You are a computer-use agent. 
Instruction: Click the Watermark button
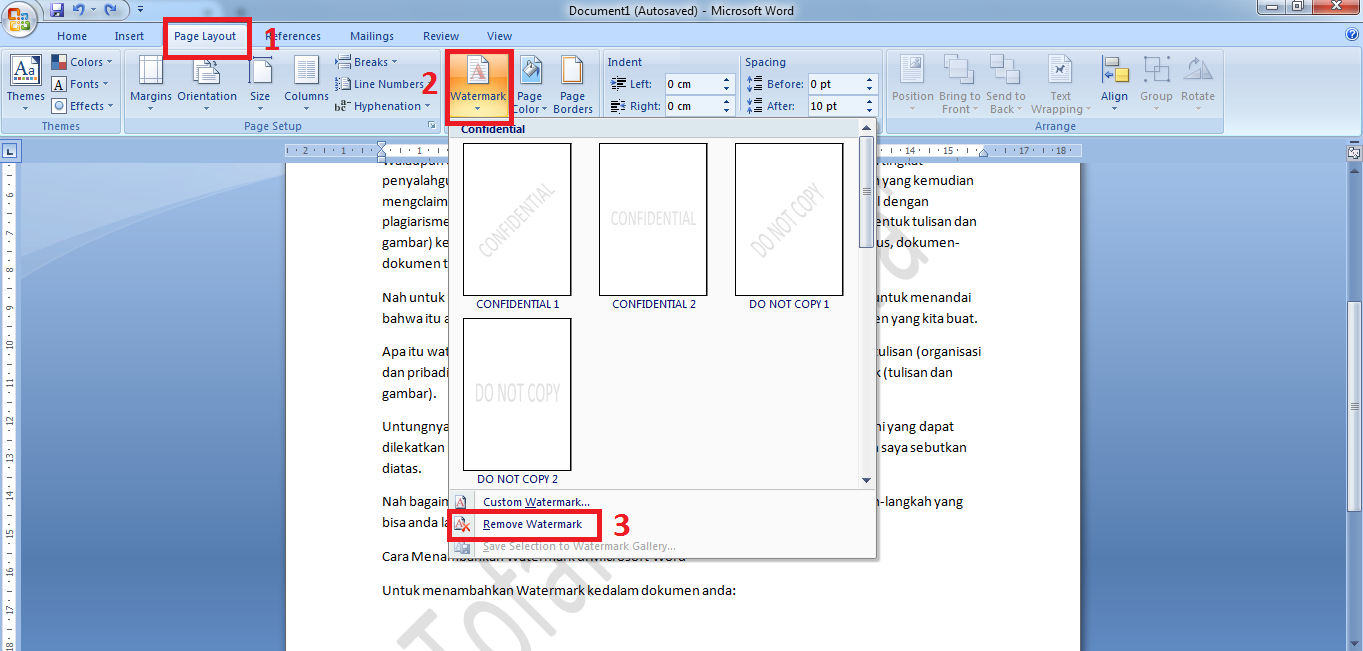coord(478,84)
